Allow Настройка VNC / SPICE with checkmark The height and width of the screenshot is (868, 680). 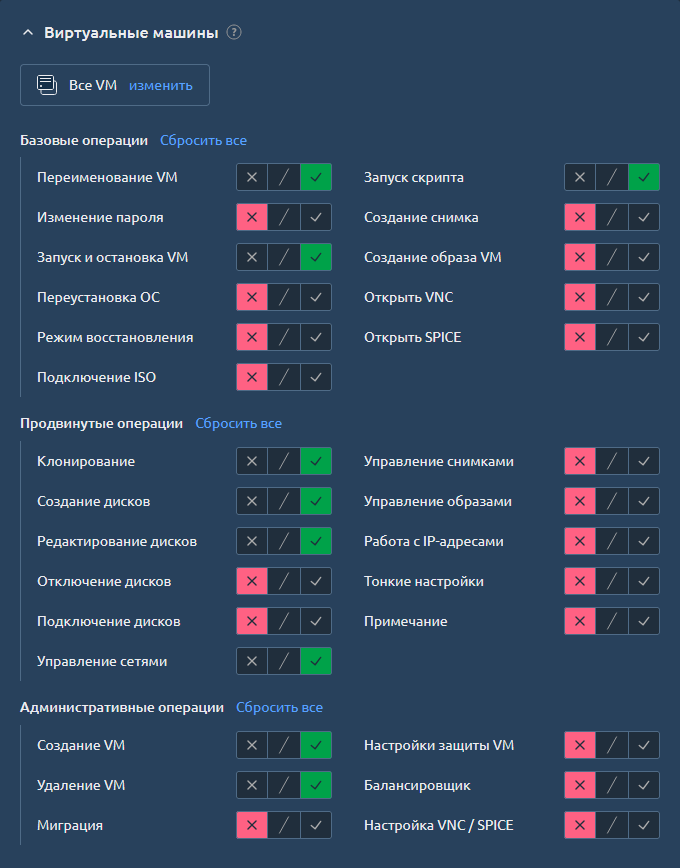pos(643,825)
